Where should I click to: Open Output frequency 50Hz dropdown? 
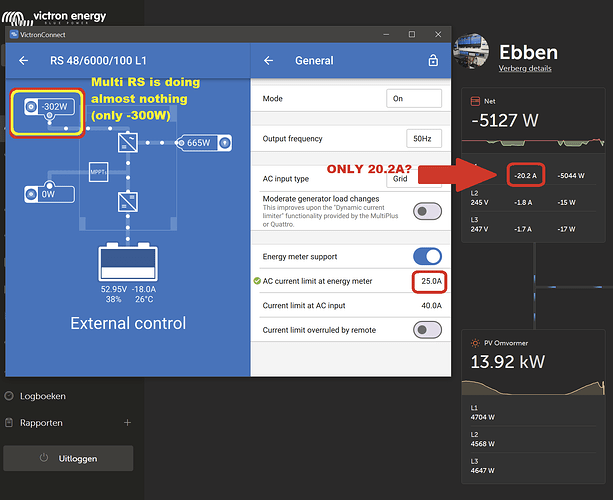pos(424,138)
